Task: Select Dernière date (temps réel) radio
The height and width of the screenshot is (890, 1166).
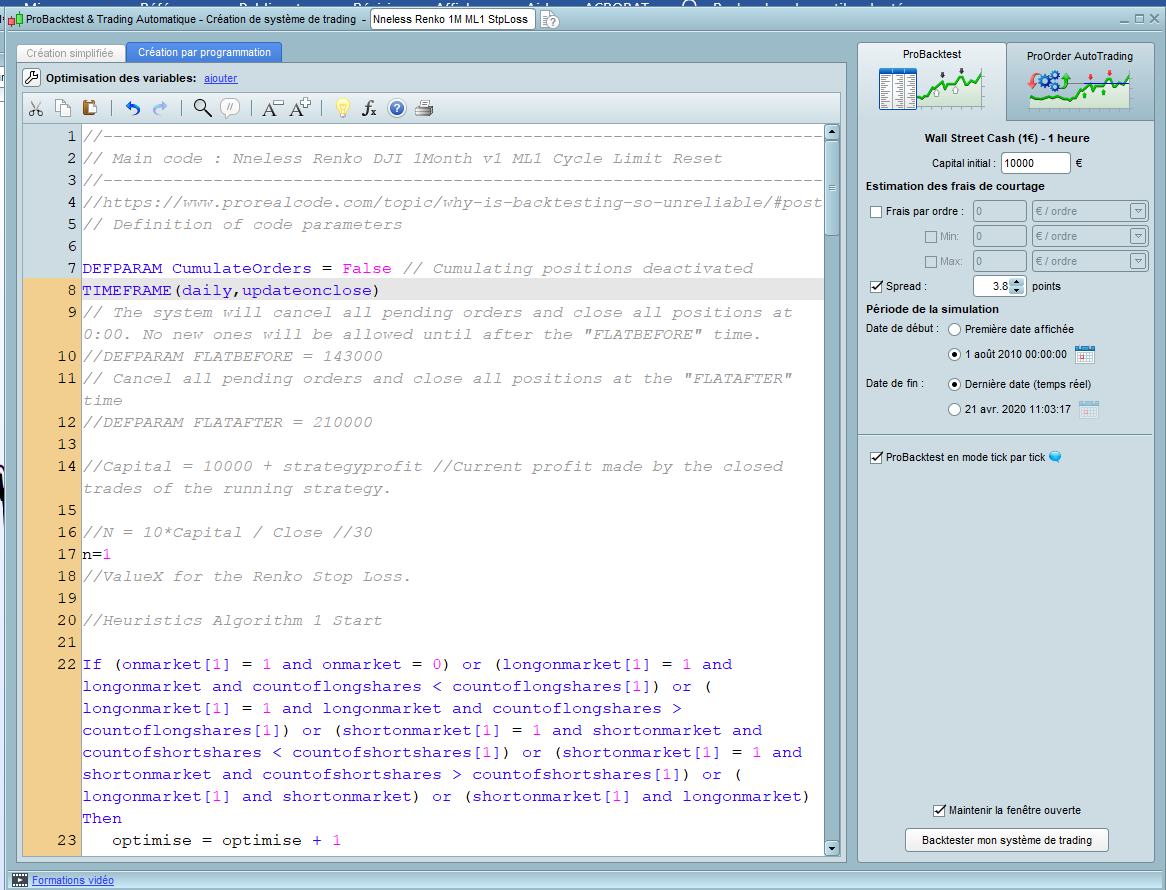Action: 954,384
